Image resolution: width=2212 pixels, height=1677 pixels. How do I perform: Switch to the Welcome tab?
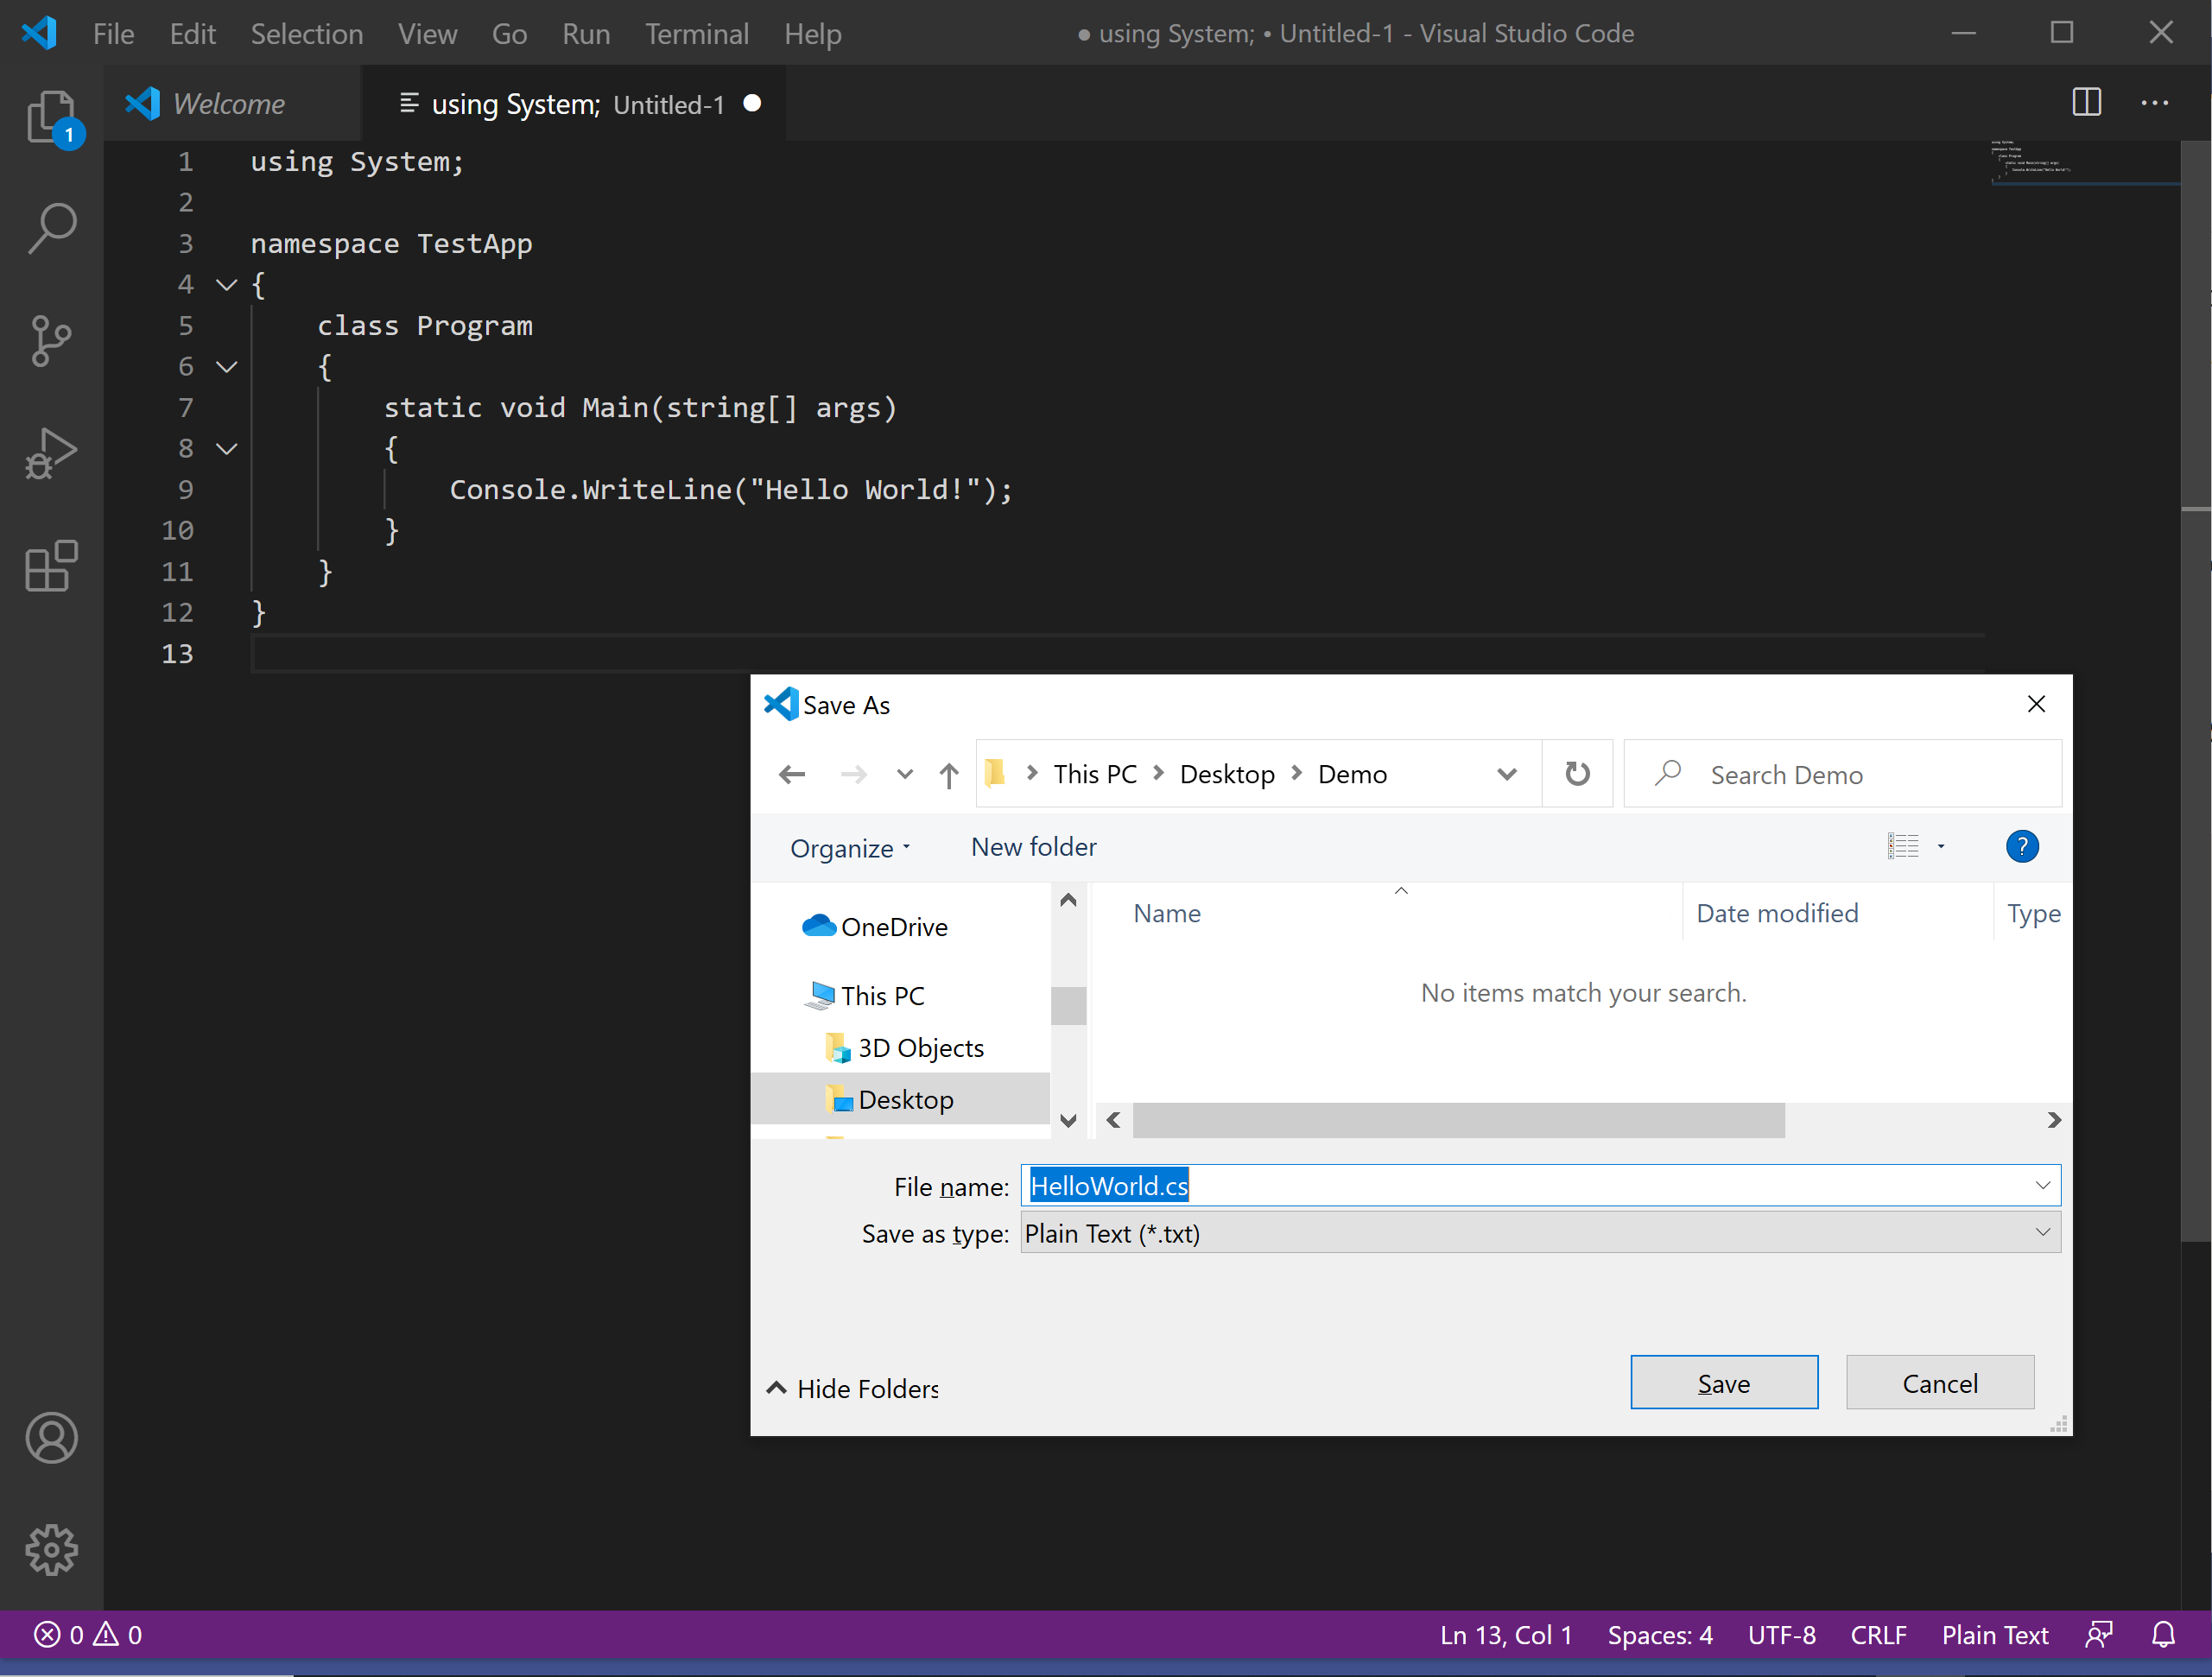coord(228,104)
